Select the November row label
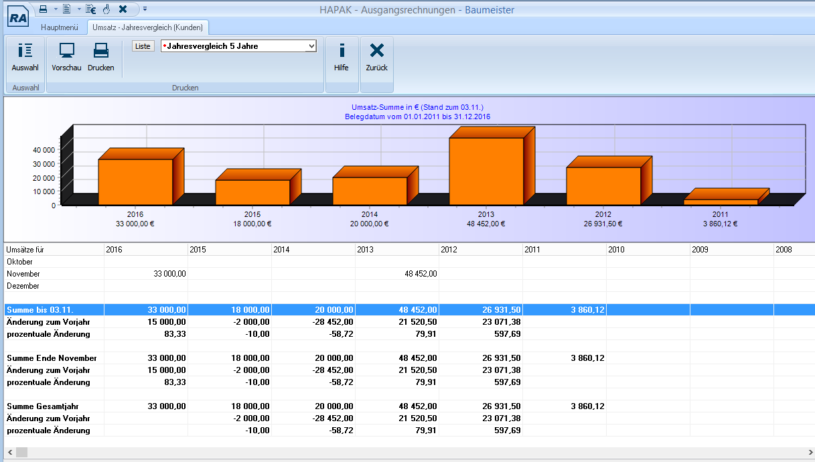This screenshot has width=815, height=462. click(23, 274)
